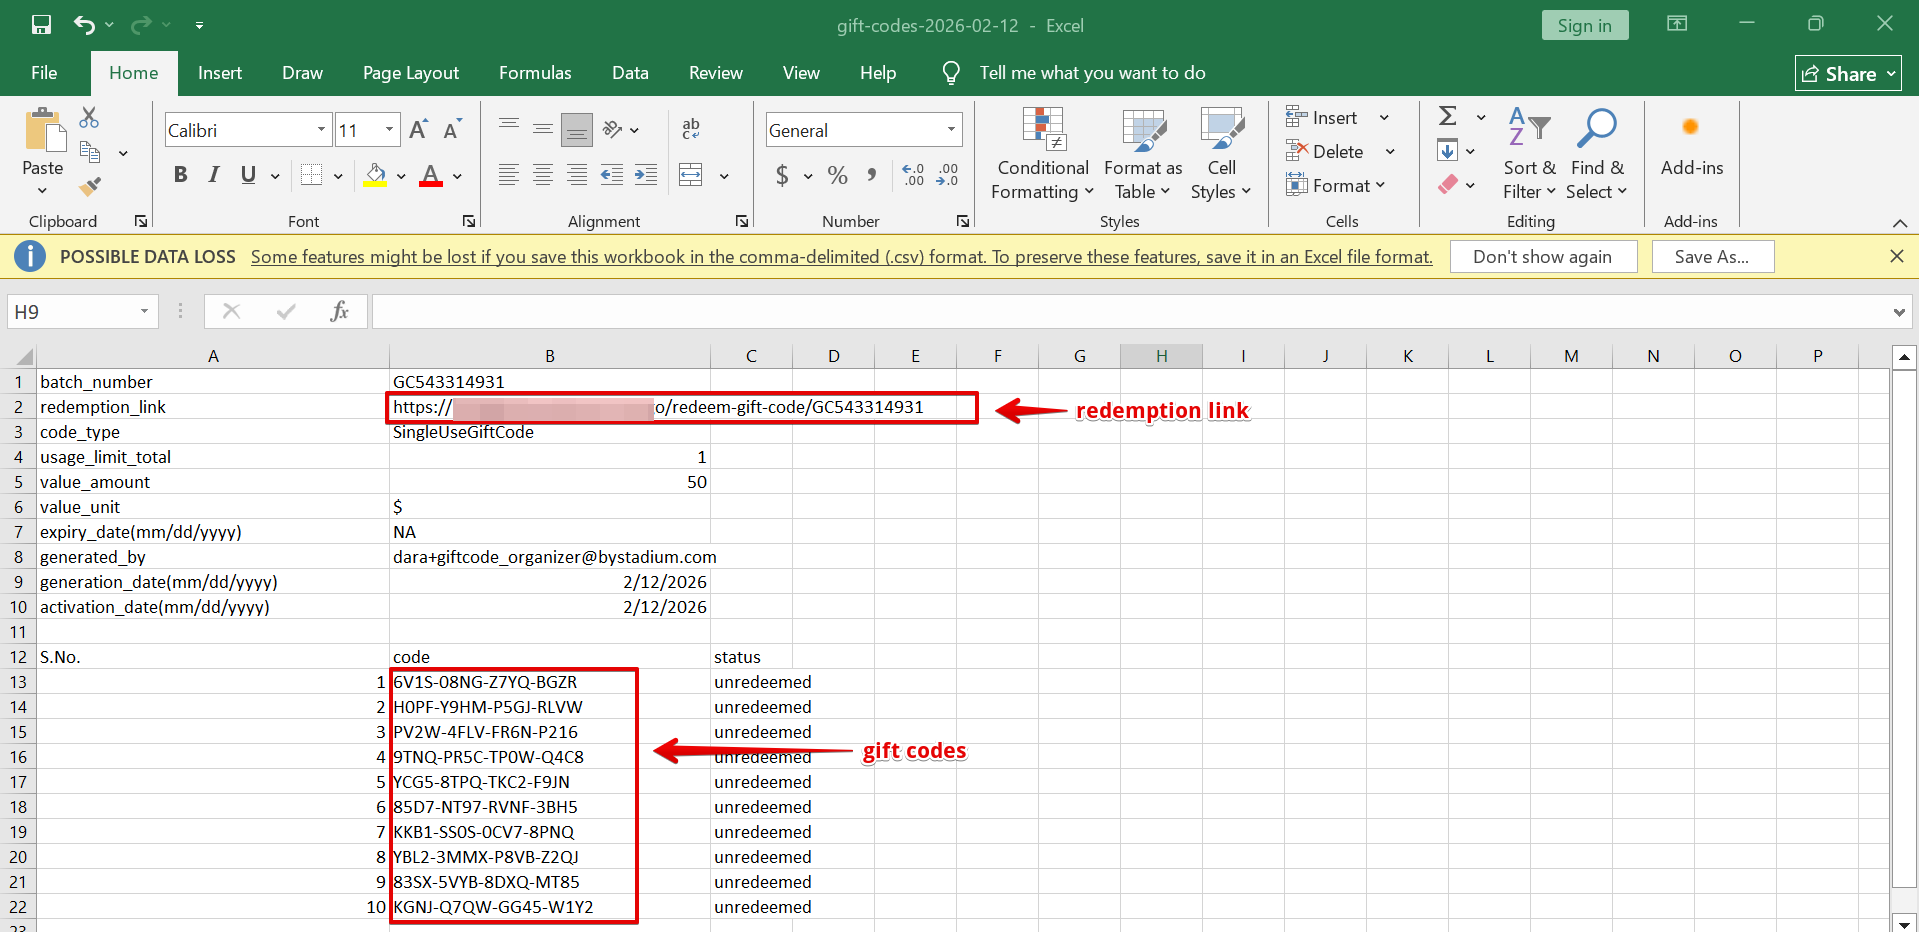Screen dimensions: 1919x932
Task: Open Conditional Formatting menu
Action: point(1042,155)
